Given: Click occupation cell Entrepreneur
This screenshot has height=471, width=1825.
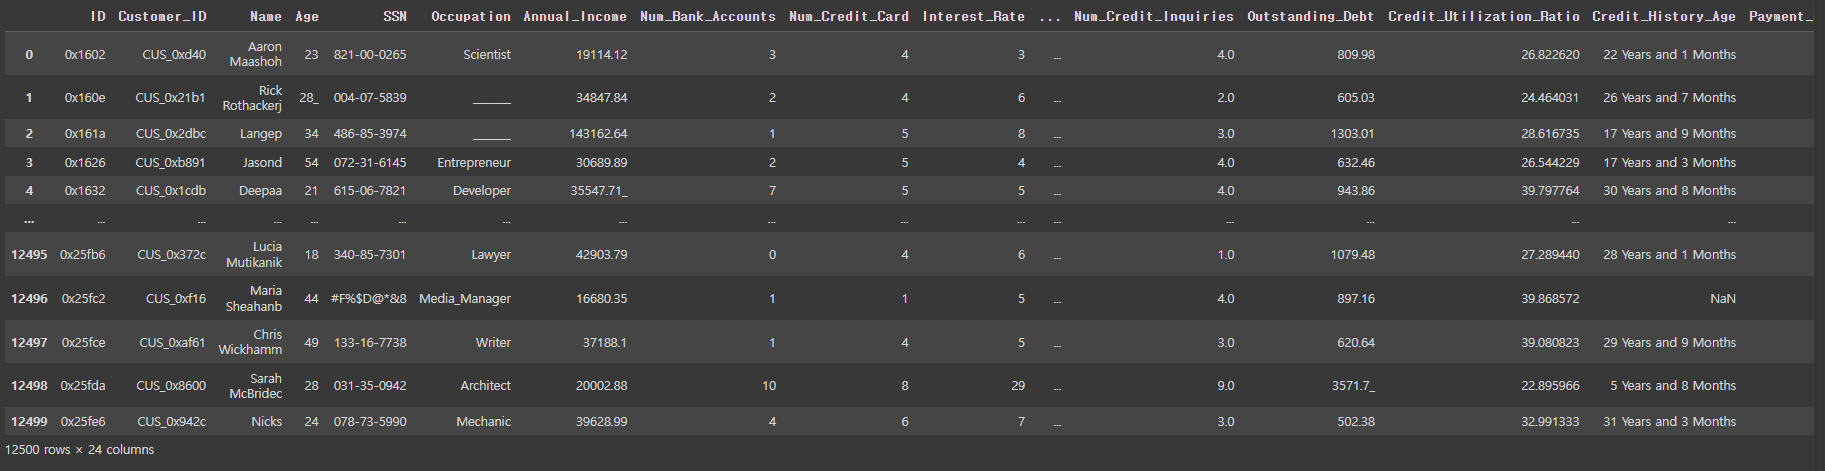Looking at the screenshot, I should tap(474, 163).
